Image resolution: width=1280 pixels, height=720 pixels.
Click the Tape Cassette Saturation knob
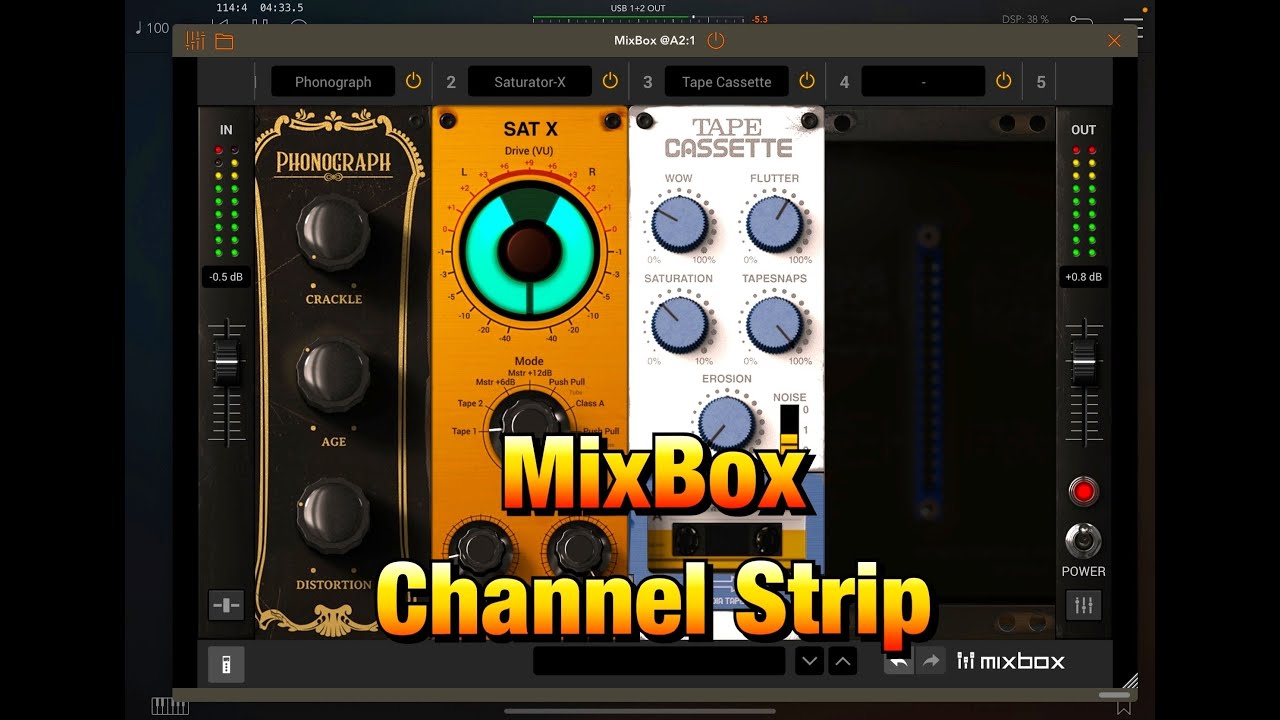click(679, 323)
